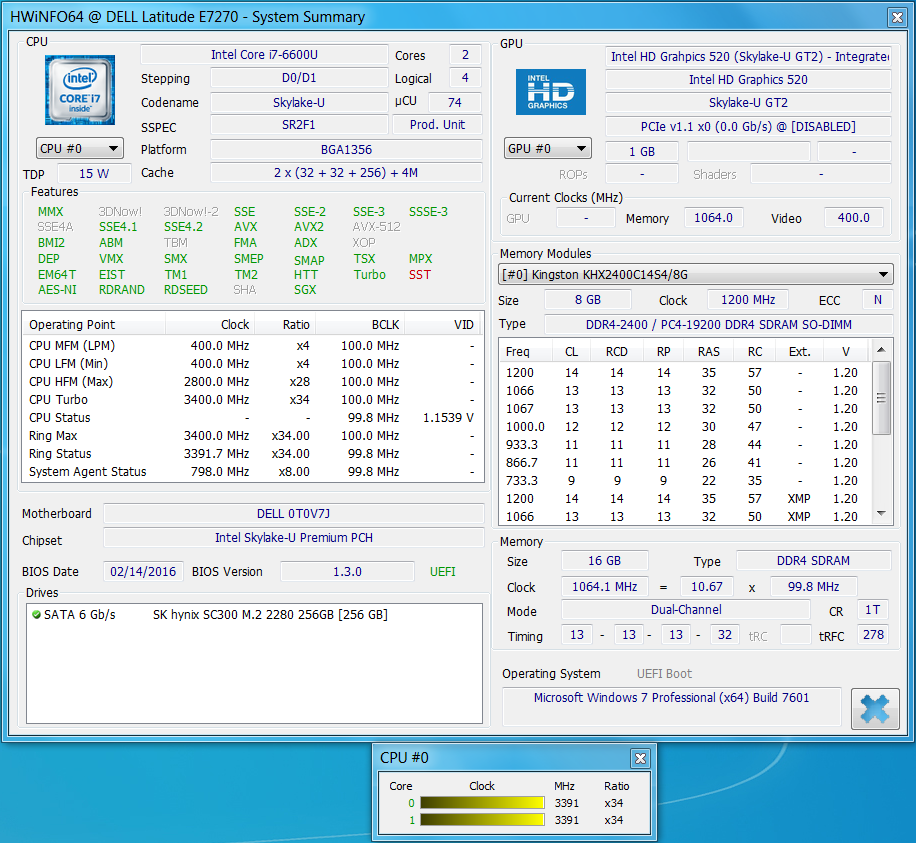Click the 733.3 frequency timing row

click(686, 481)
